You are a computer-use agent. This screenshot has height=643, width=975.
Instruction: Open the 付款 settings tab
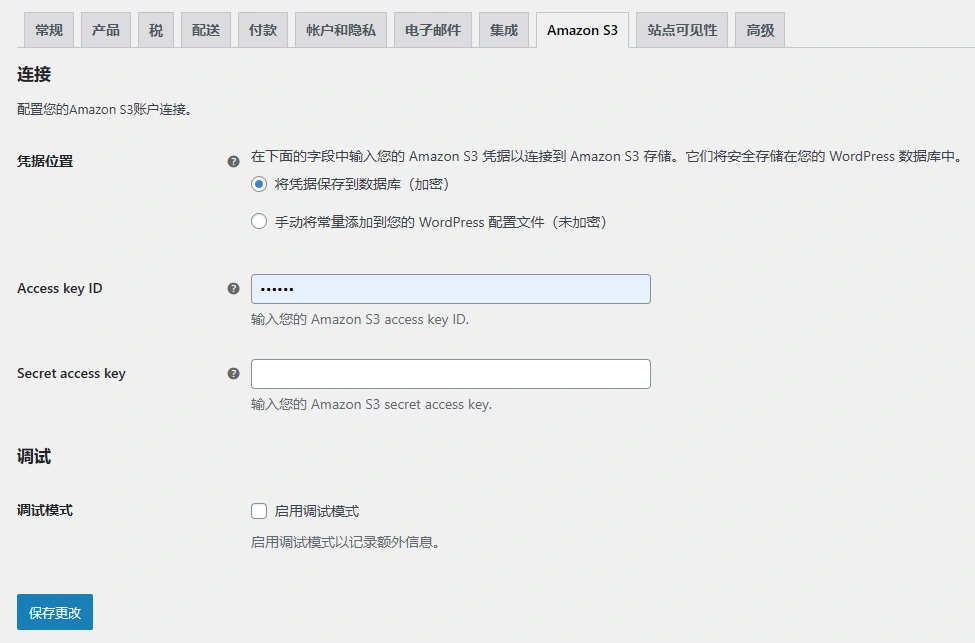(261, 30)
